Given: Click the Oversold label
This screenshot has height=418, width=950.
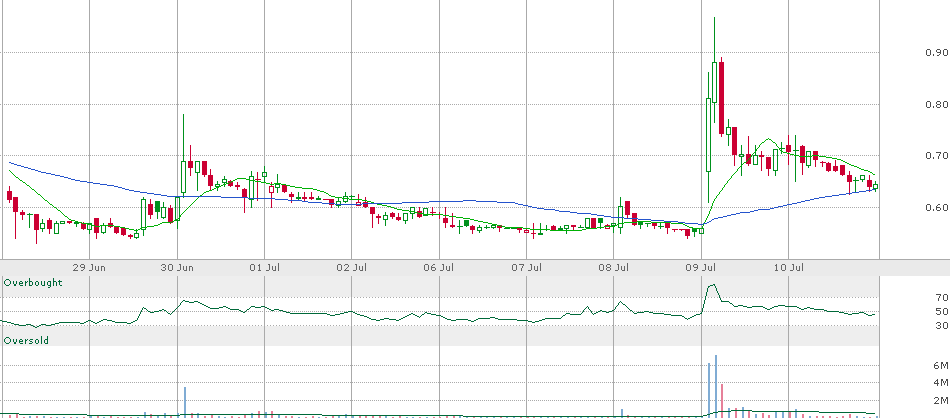Looking at the screenshot, I should click(x=26, y=340).
